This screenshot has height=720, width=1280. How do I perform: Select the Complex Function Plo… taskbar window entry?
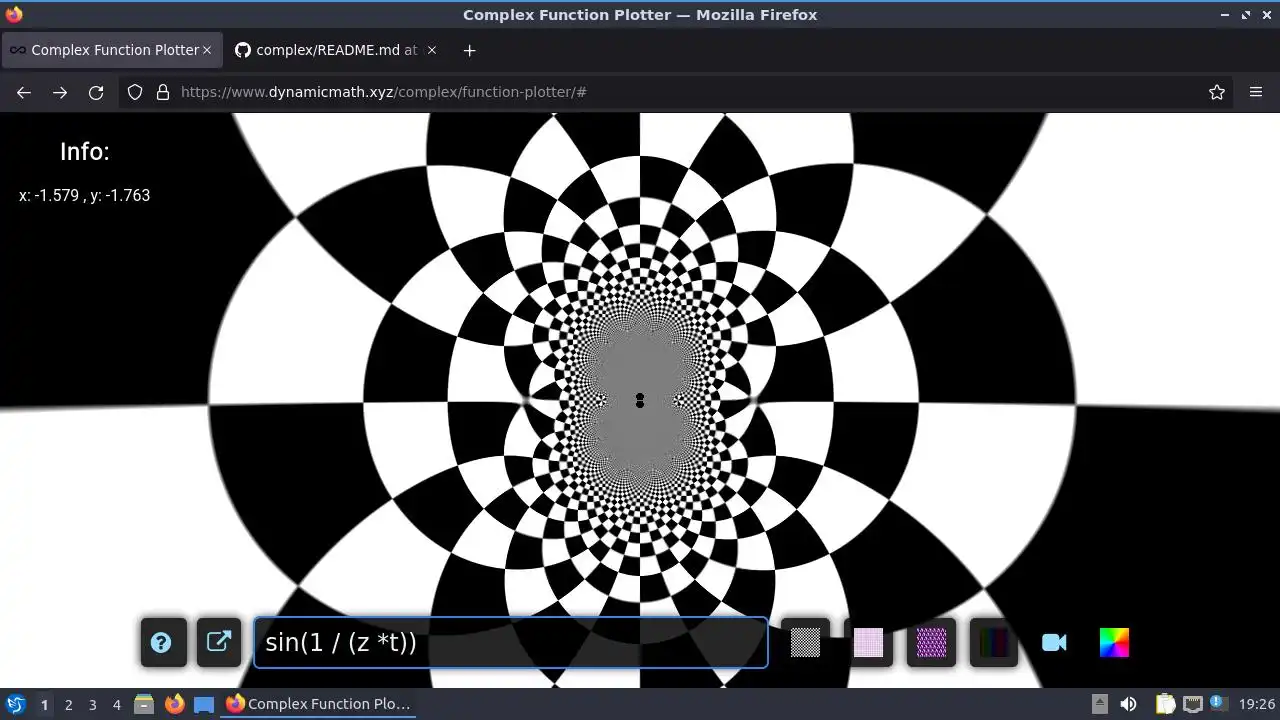318,704
